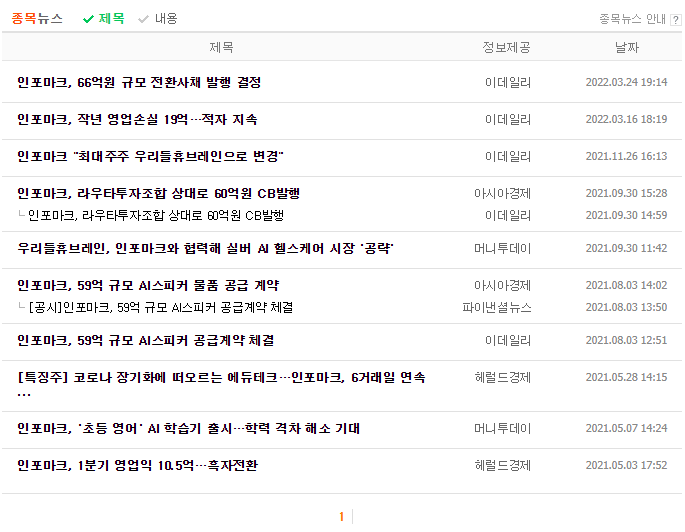Image resolution: width=685 pixels, height=532 pixels.
Task: Click 이데일리 source for 최대주주 변경 row
Action: (508, 157)
